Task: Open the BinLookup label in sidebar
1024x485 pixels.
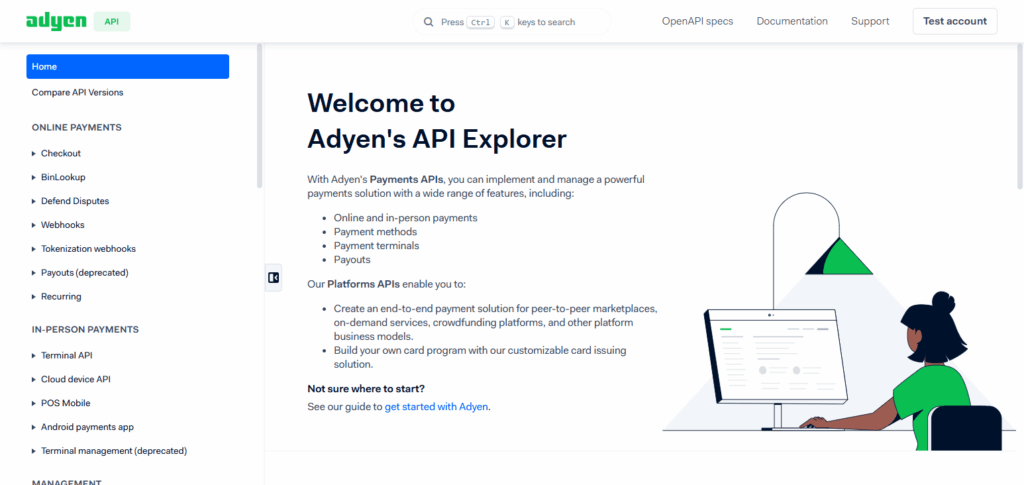Action: [63, 178]
